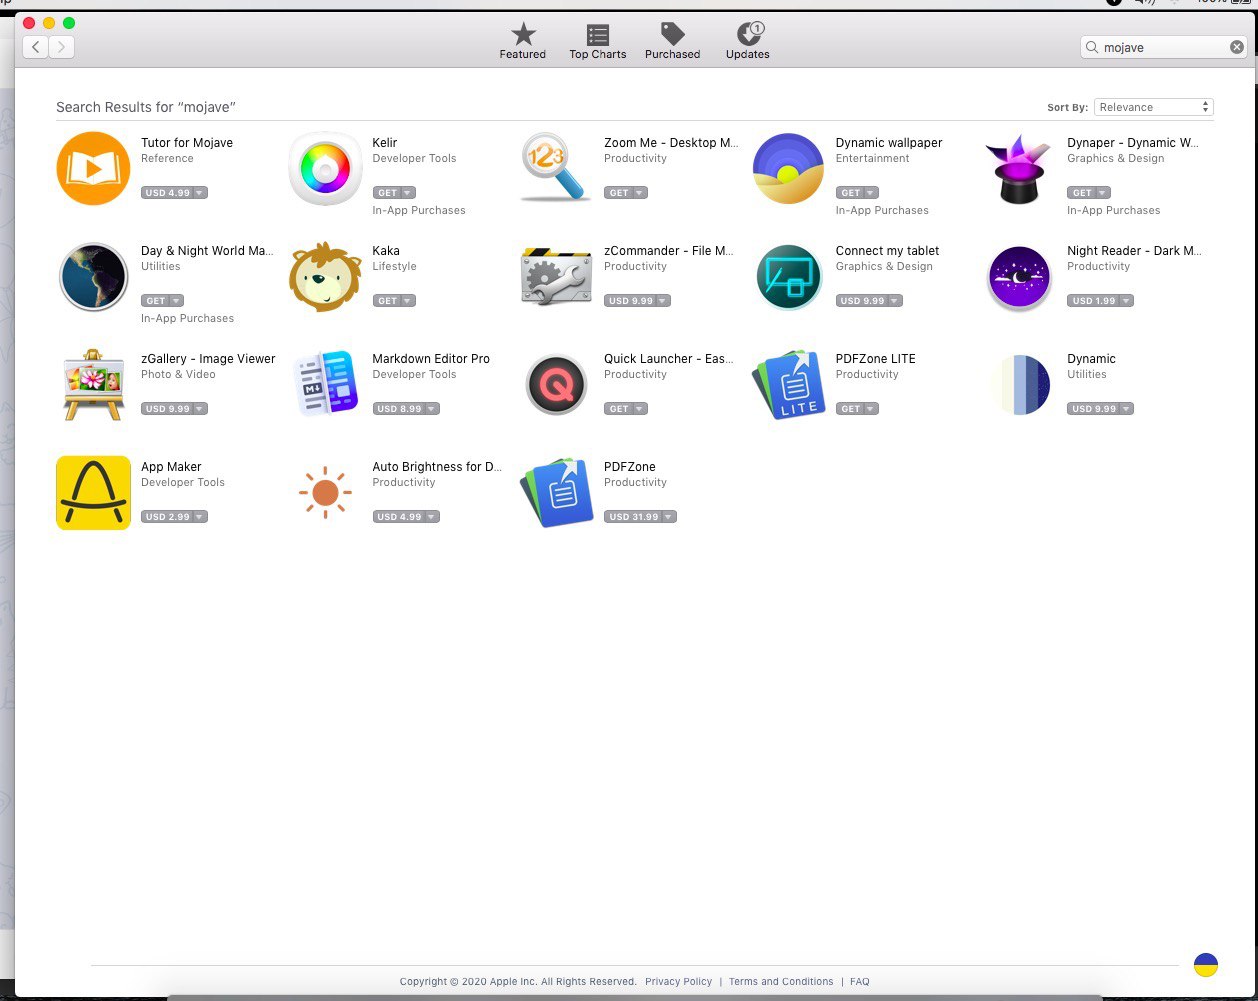
Task: Open the PDFZone LITE icon
Action: (x=788, y=384)
